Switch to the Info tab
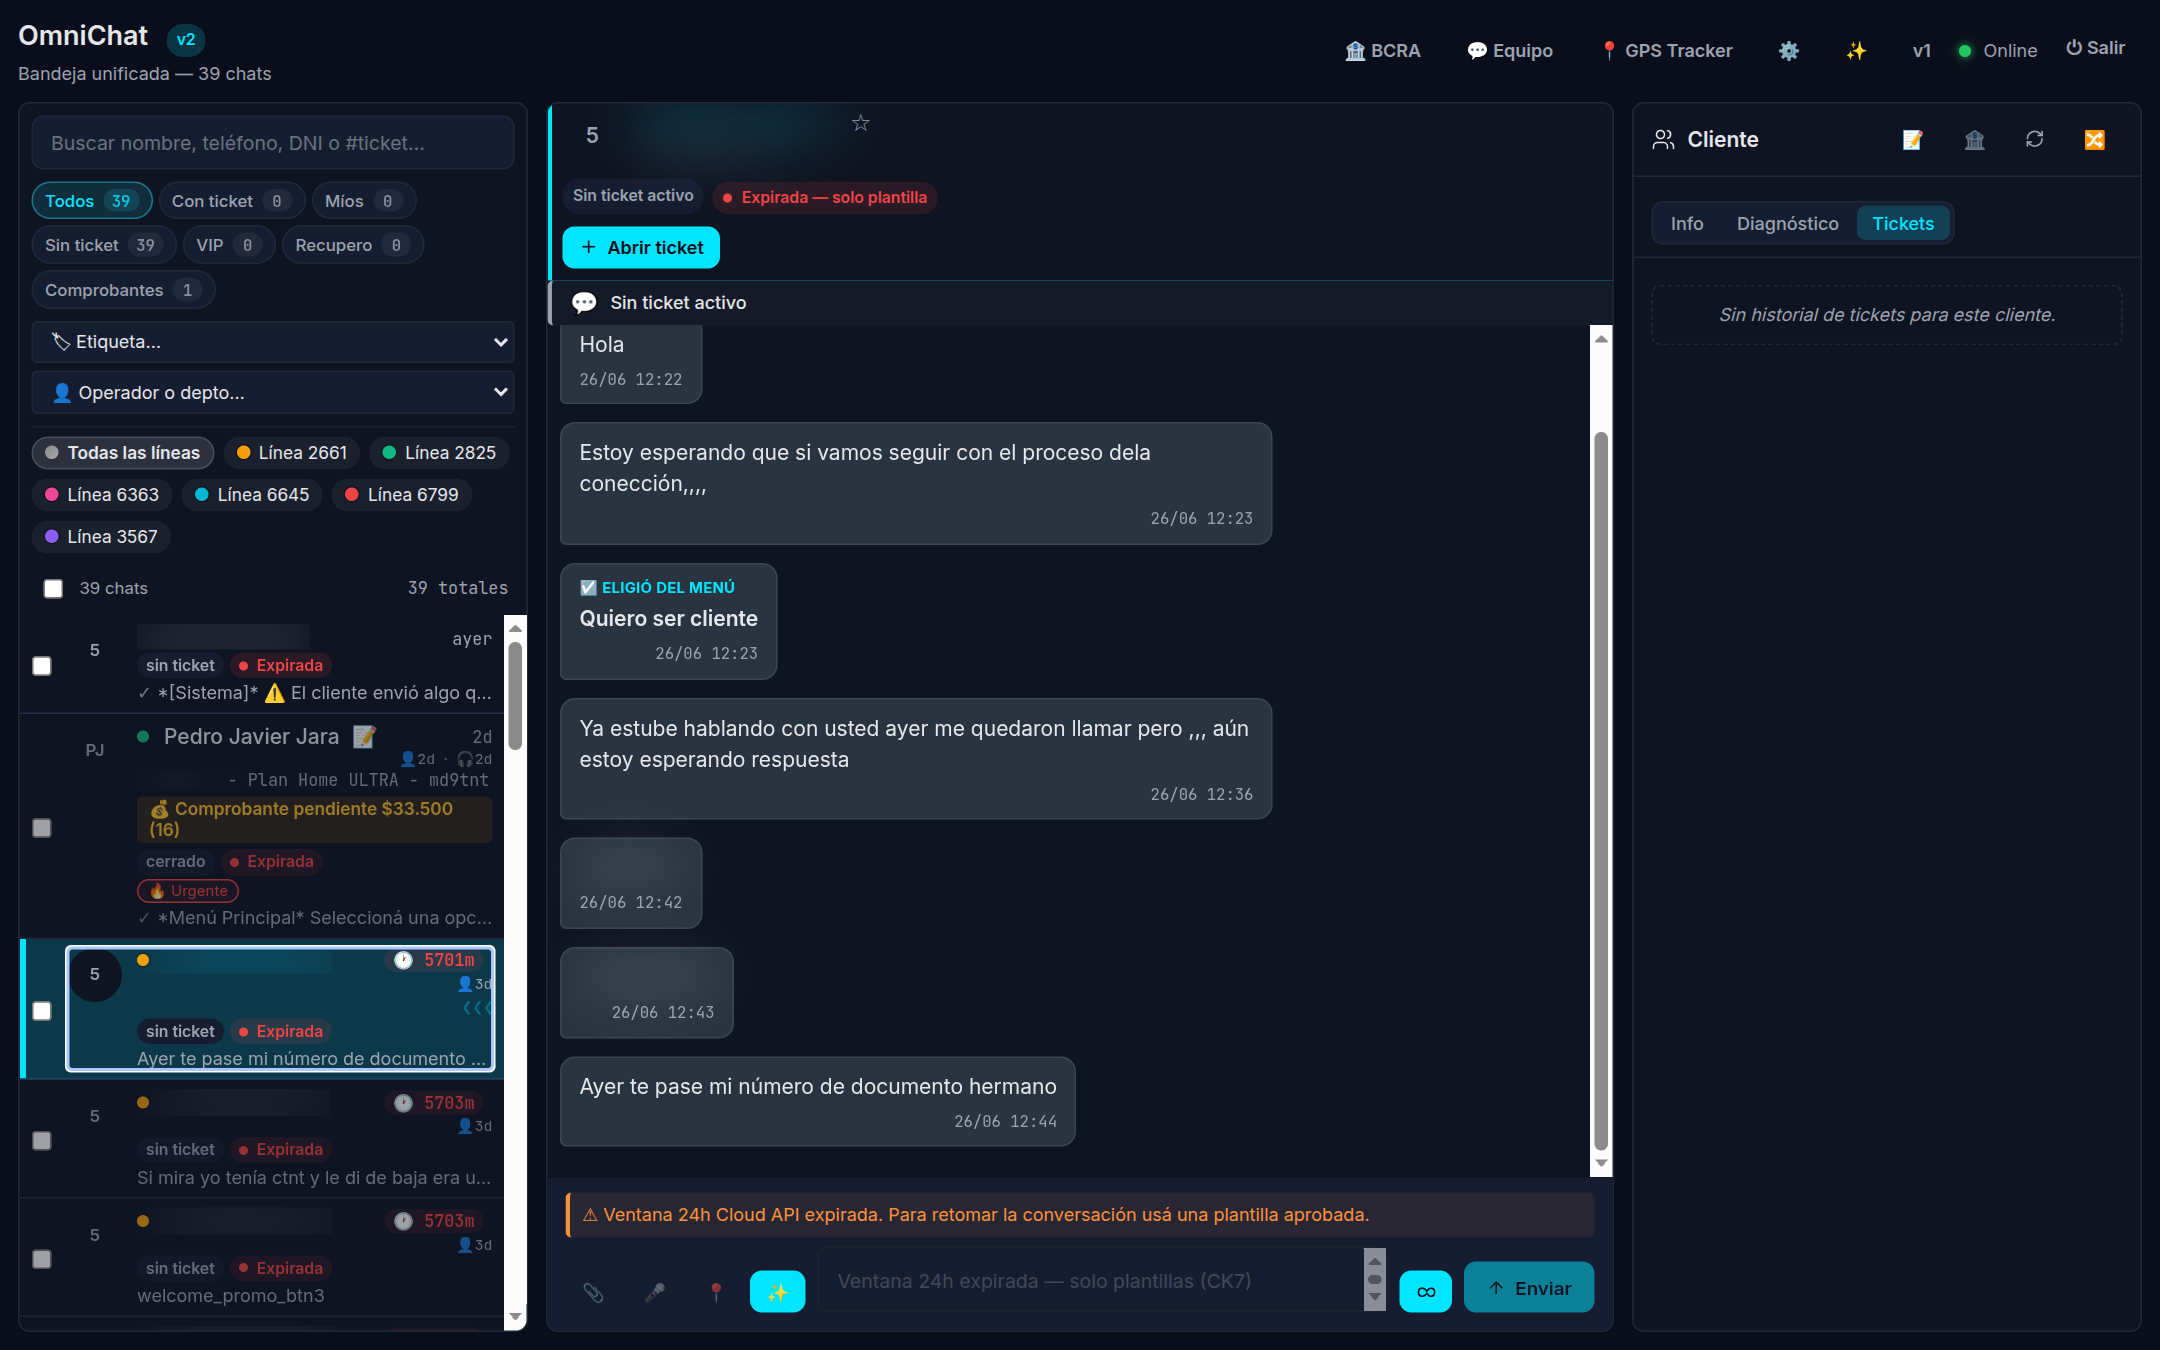 point(1686,223)
